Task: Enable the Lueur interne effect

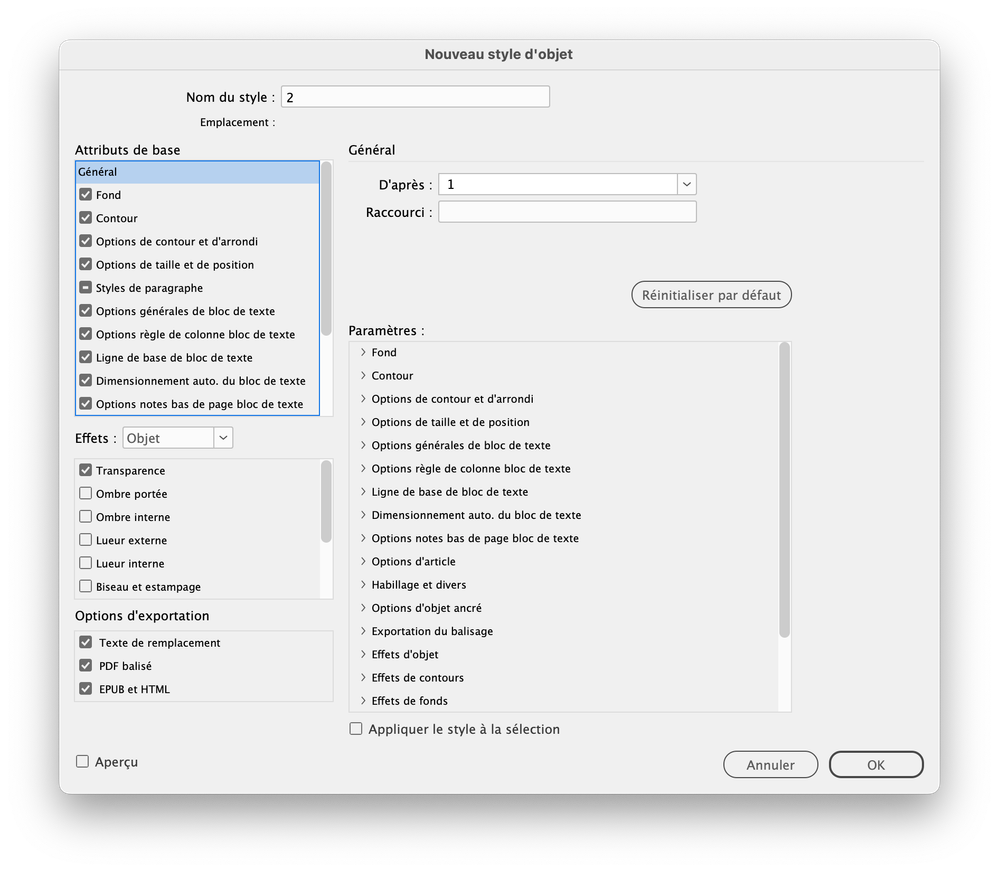Action: [x=85, y=563]
